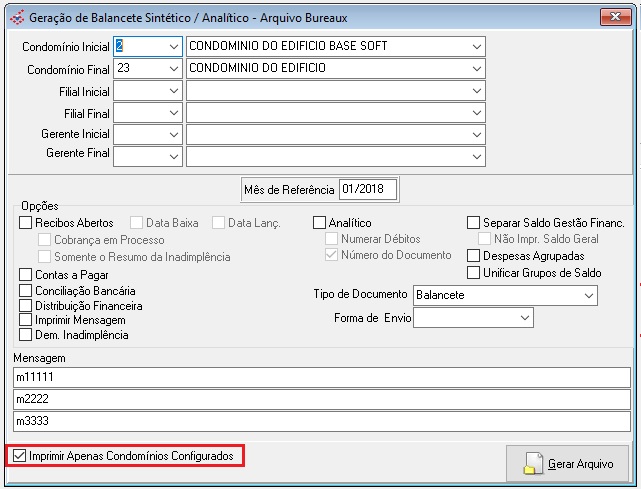Click the Mês de Referência field
Screen dimensions: 641x489
pos(367,189)
